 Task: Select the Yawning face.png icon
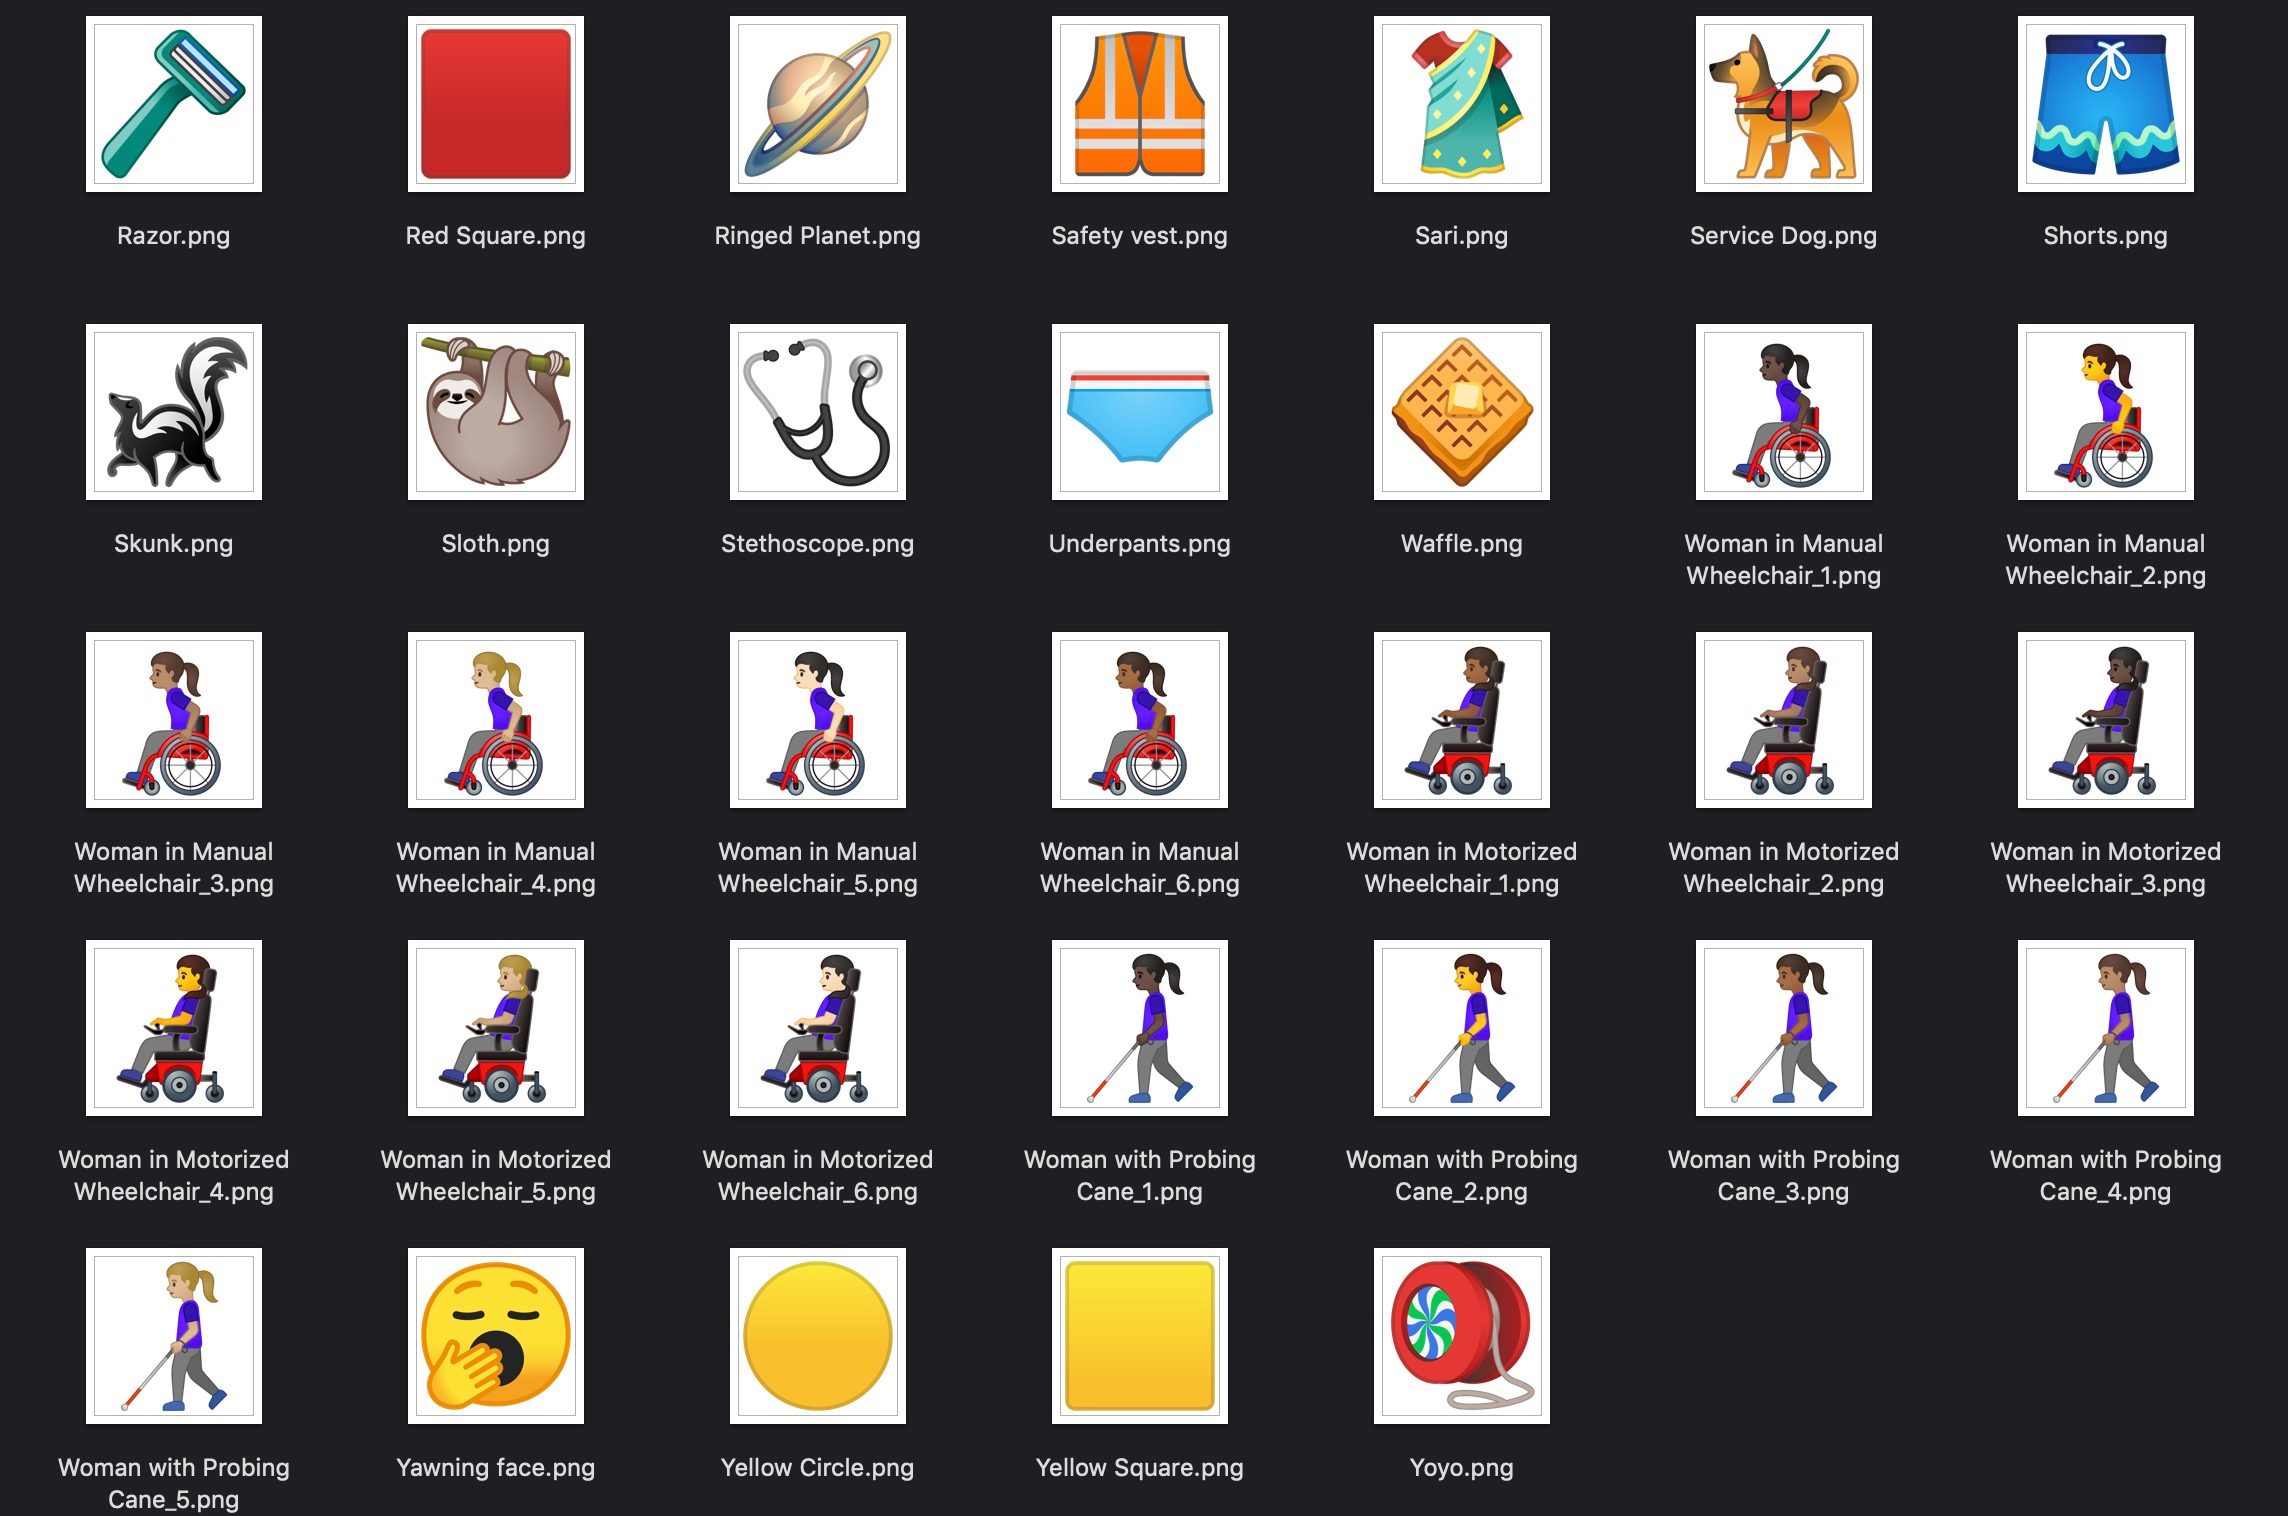click(495, 1336)
